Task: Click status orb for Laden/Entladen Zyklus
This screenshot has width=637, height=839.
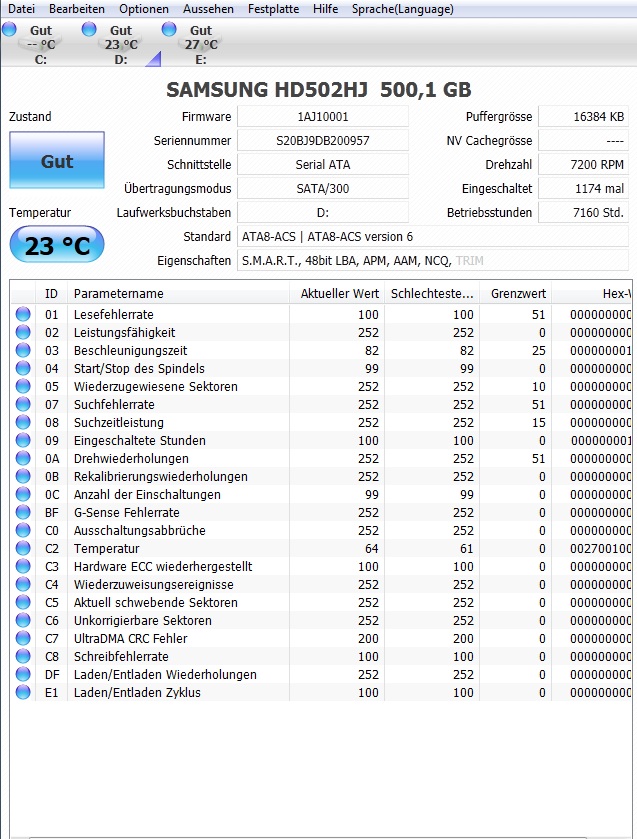Action: [23, 692]
